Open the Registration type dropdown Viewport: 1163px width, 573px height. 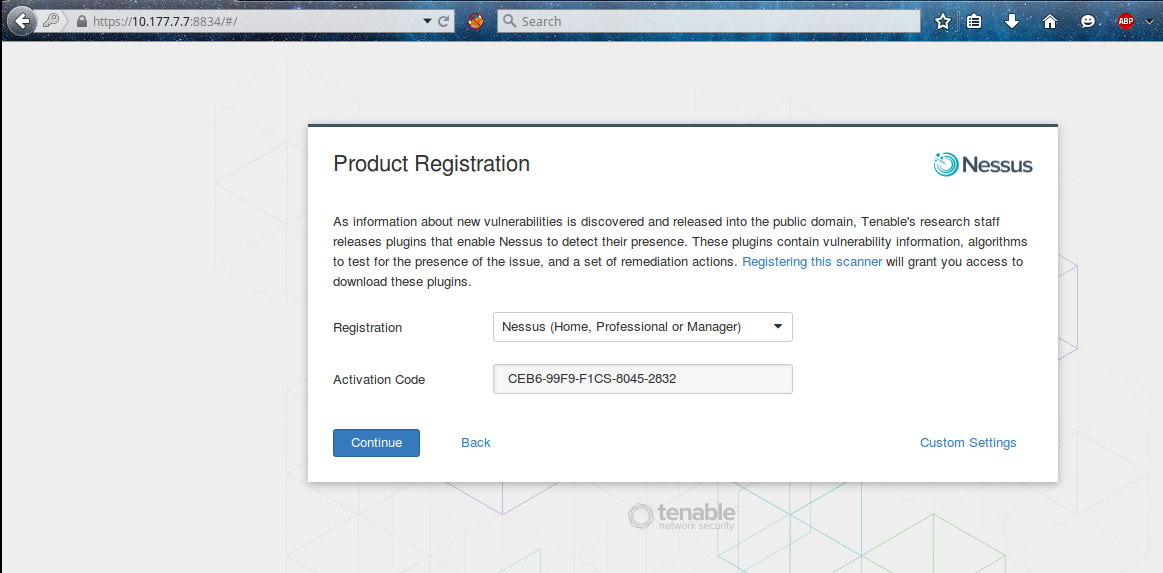642,327
